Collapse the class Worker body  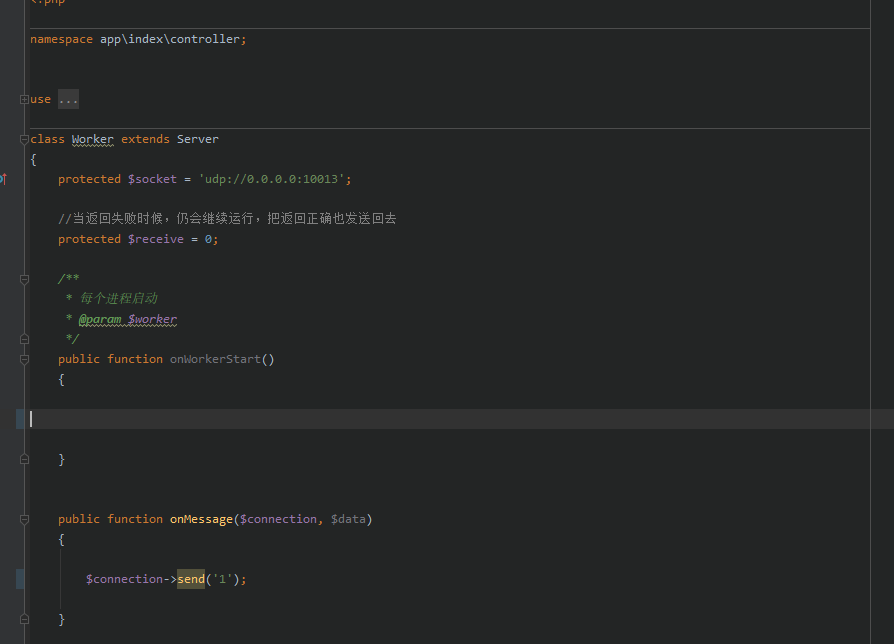coord(24,139)
